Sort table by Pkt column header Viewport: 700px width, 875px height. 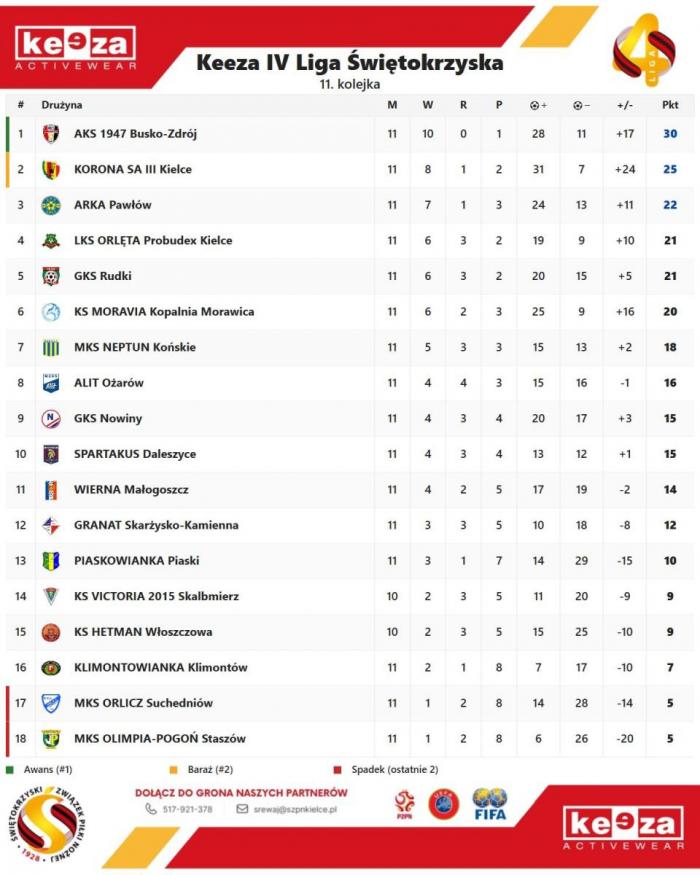[x=669, y=105]
